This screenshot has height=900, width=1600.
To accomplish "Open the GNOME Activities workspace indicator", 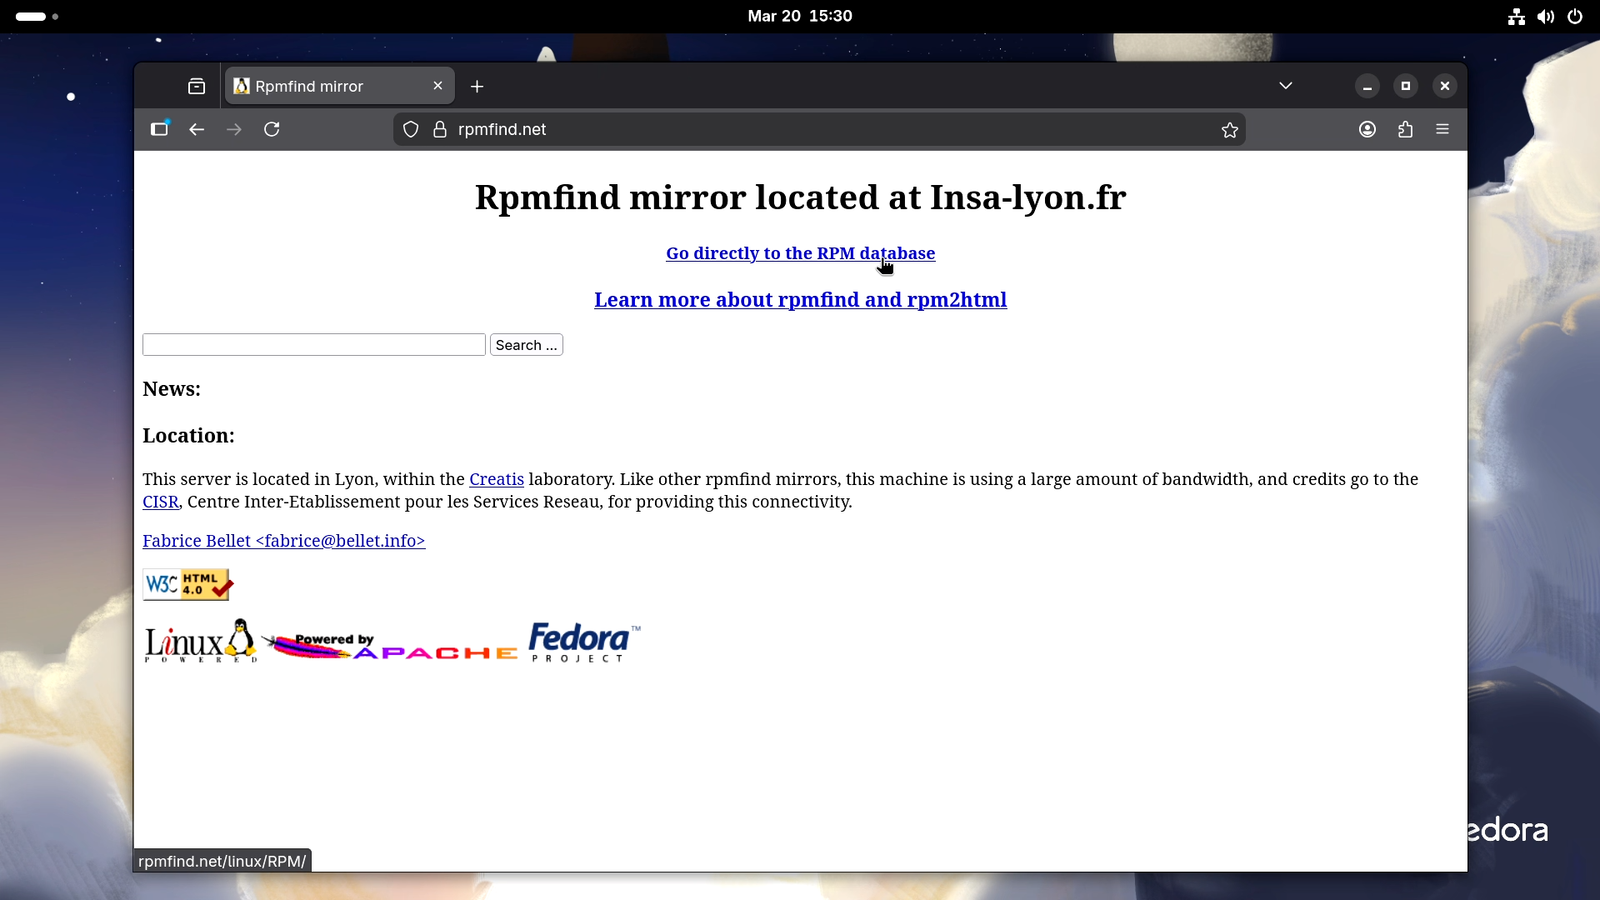I will tap(37, 16).
